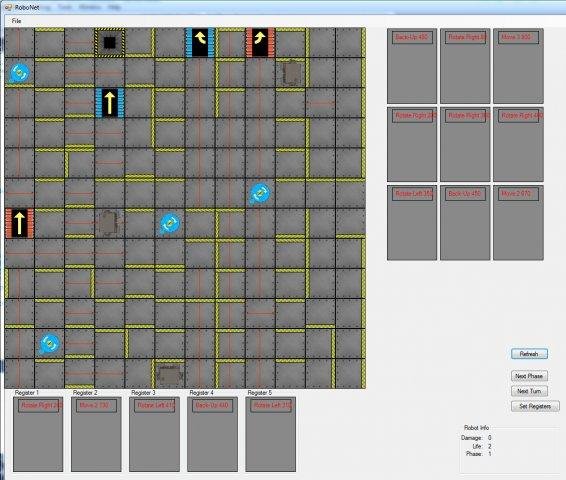Click the Refresh button

[x=529, y=354]
